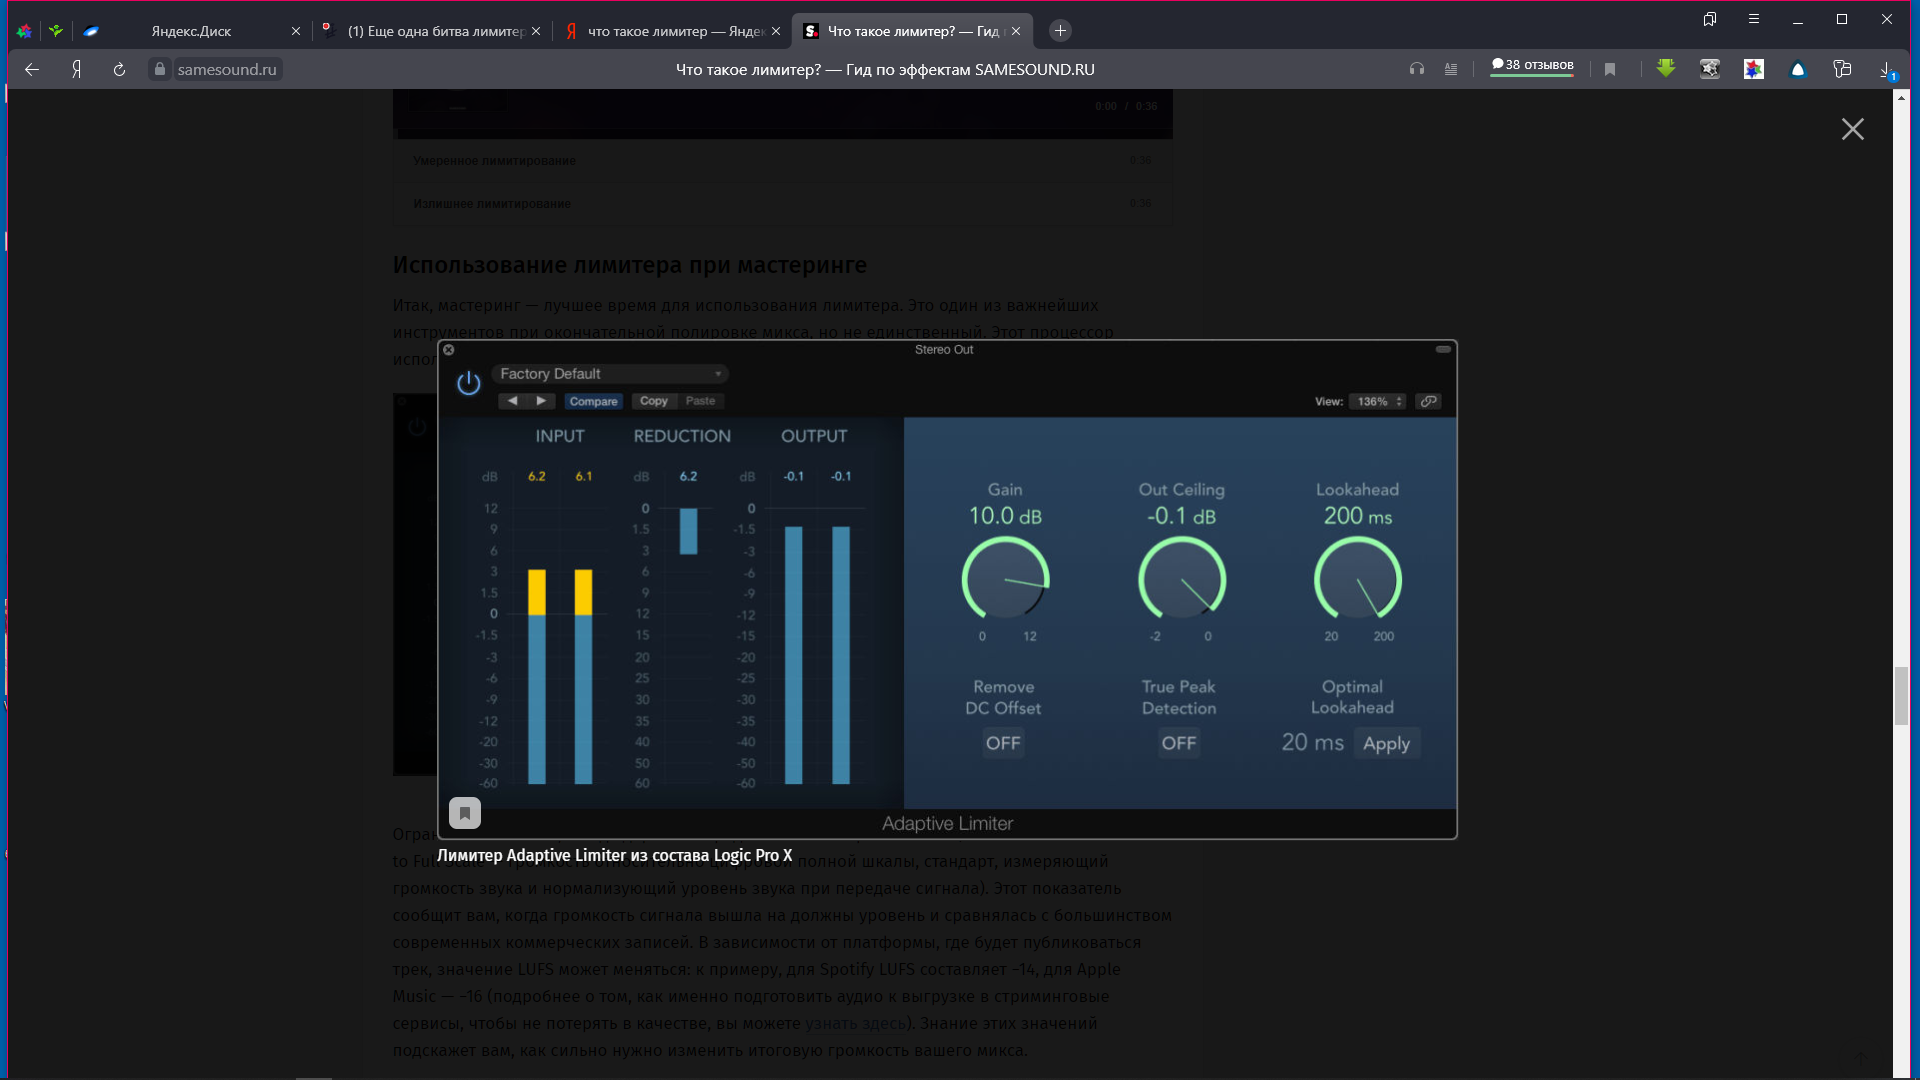This screenshot has height=1080, width=1920.
Task: Open the extensions puzzle icon in toolbar
Action: (x=1842, y=69)
